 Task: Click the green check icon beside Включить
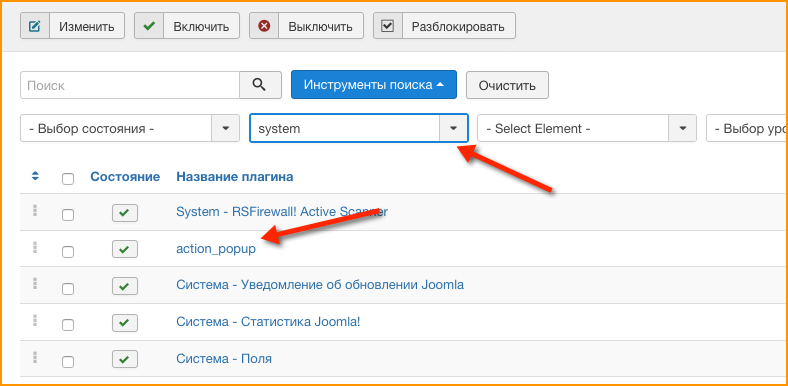[149, 26]
